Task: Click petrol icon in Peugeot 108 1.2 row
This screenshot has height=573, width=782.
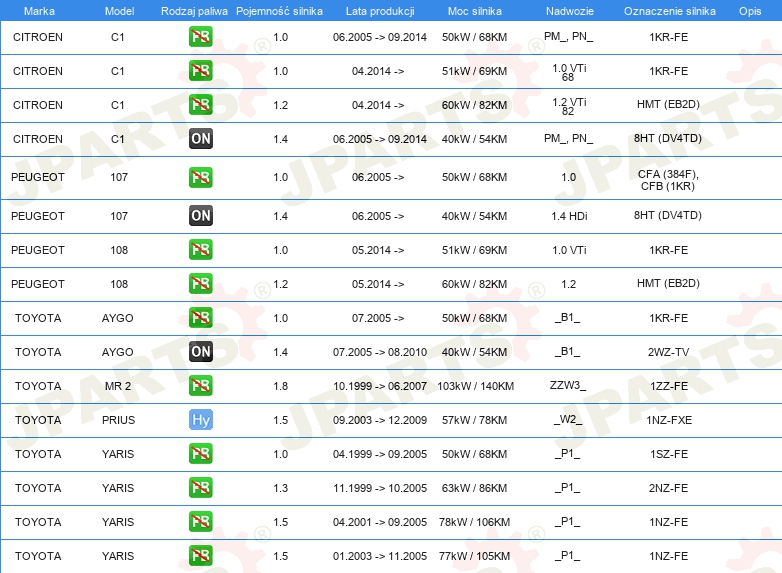Action: [200, 284]
